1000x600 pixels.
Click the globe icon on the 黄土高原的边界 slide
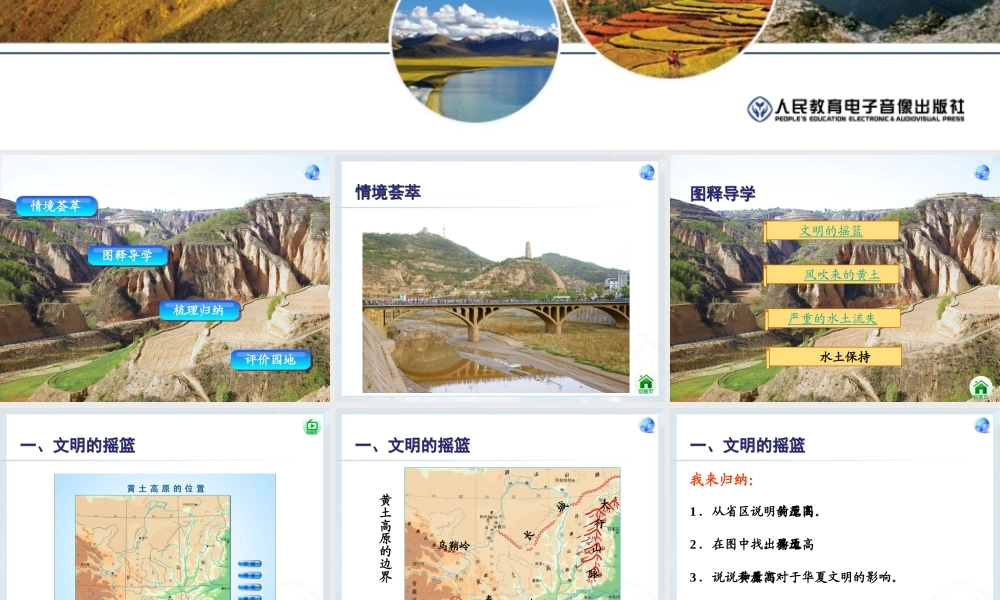[647, 425]
